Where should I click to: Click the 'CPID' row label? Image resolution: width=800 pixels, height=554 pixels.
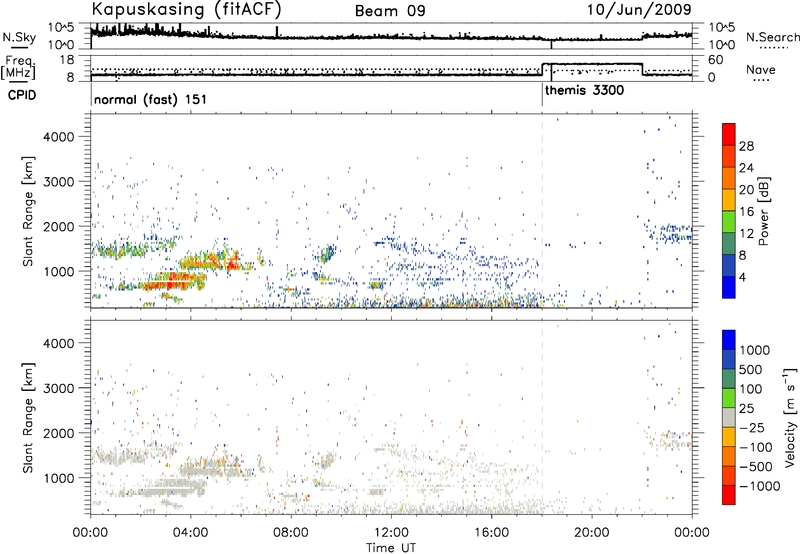[22, 95]
